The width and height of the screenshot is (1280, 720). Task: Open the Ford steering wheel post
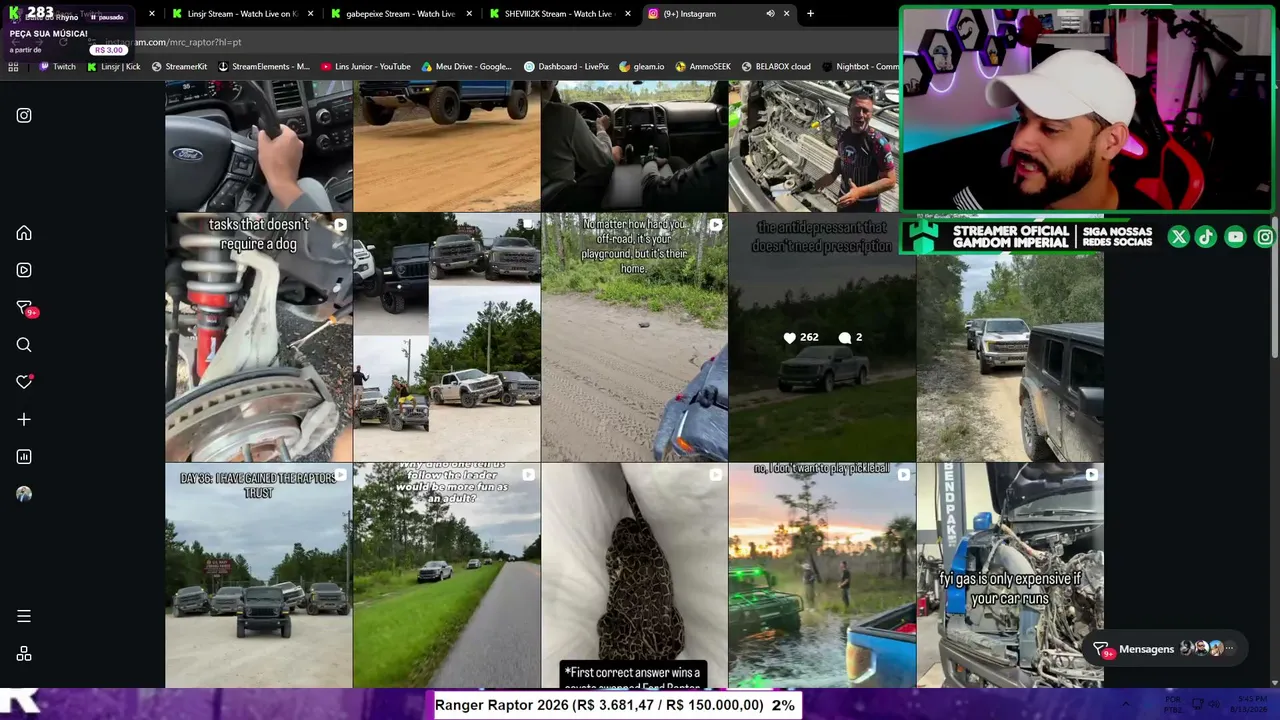click(x=259, y=146)
